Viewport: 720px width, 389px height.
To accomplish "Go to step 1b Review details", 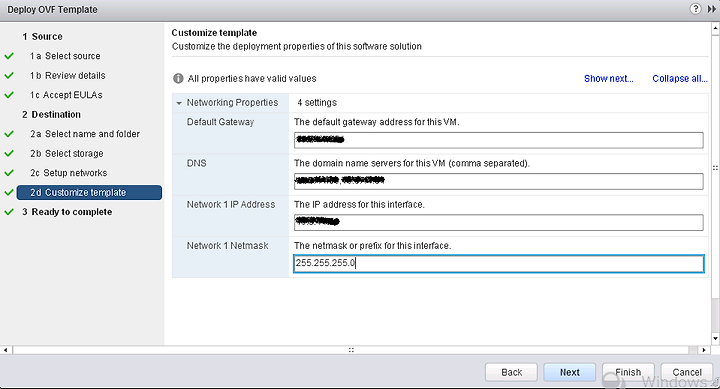I will pyautogui.click(x=68, y=75).
